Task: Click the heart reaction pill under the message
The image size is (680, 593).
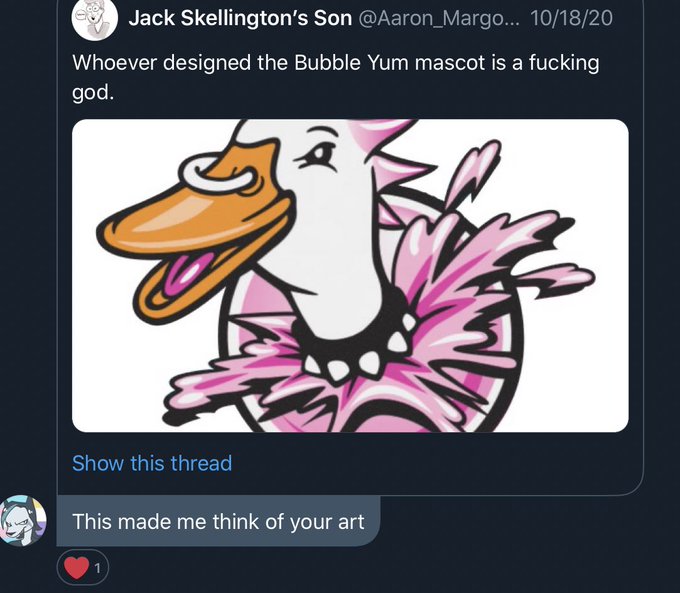Action: tap(82, 568)
